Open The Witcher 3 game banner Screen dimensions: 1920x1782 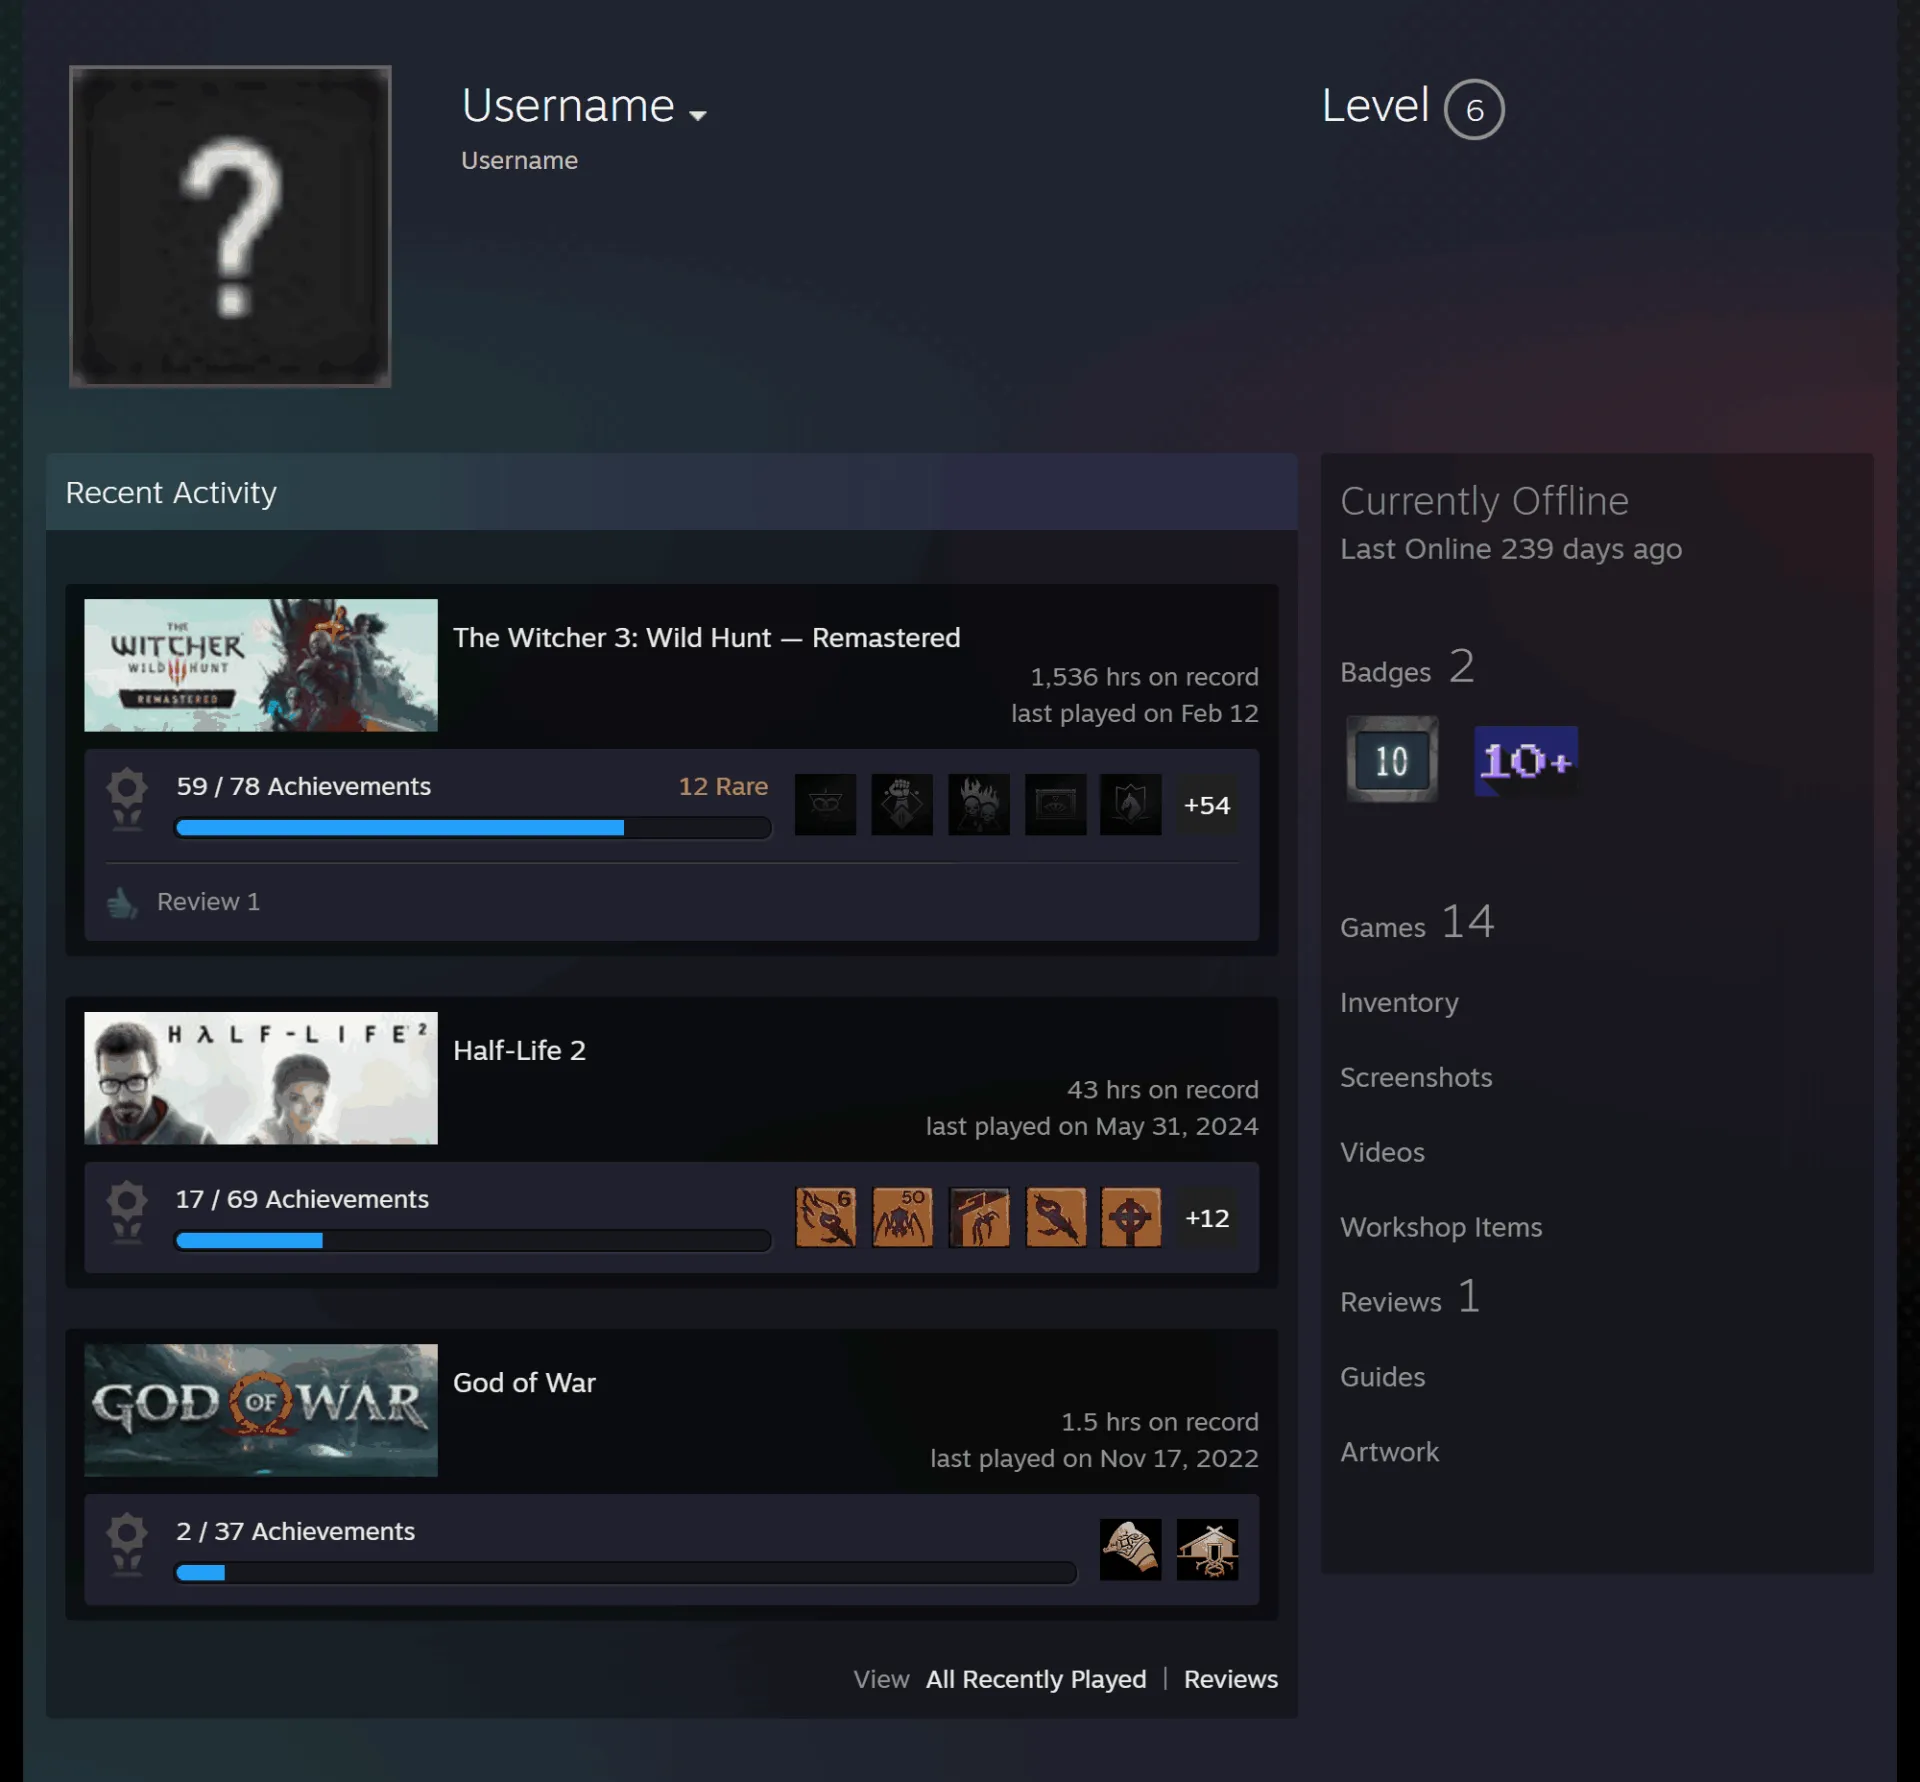point(261,665)
